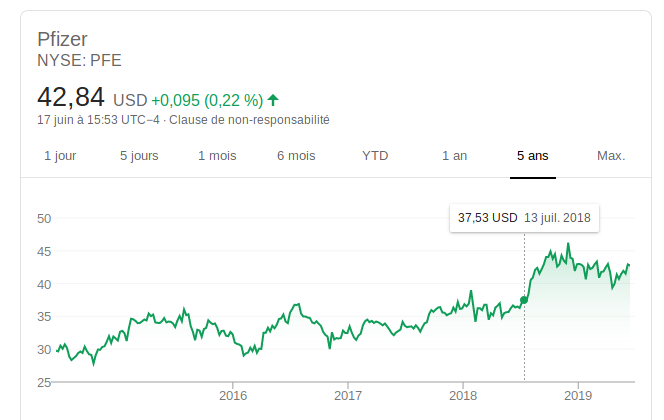Viewport: 664px width, 420px height.
Task: Click the 2016 label on the x-axis
Action: [x=232, y=396]
